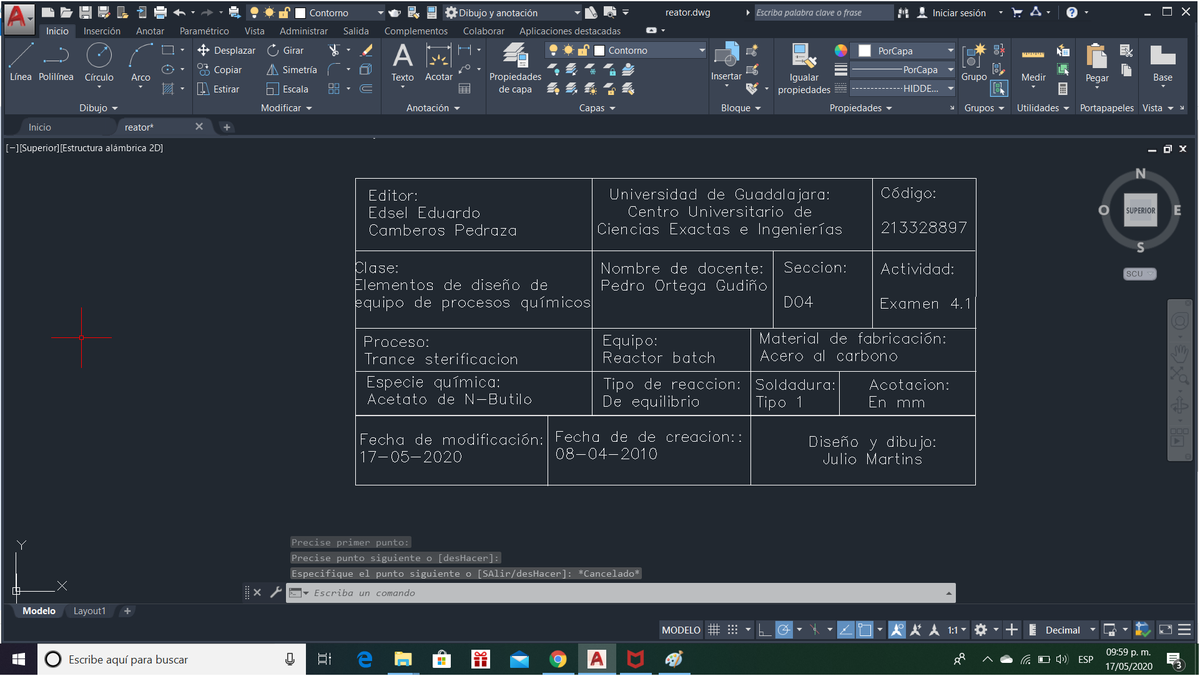Toggle group selection icon in Grupos panel

click(x=998, y=89)
